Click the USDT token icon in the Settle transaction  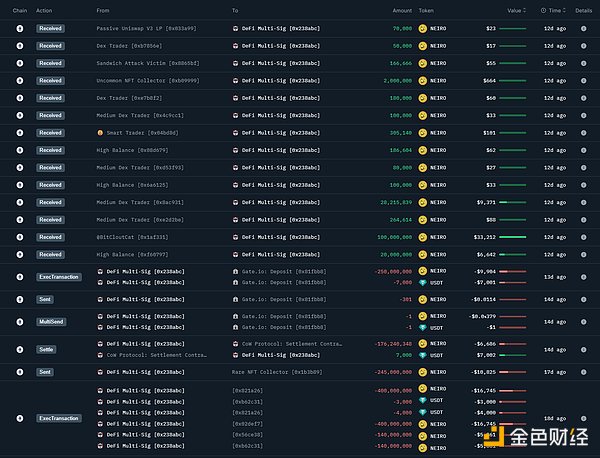pyautogui.click(x=423, y=355)
